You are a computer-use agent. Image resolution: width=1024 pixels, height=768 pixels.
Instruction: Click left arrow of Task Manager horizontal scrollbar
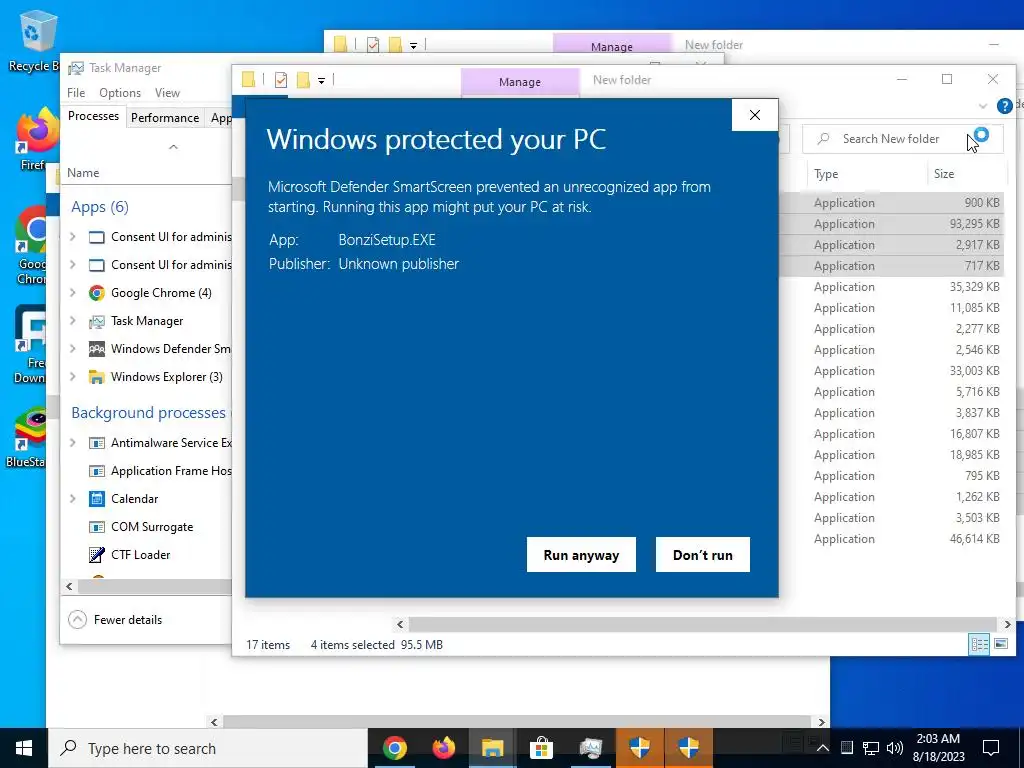pos(69,586)
